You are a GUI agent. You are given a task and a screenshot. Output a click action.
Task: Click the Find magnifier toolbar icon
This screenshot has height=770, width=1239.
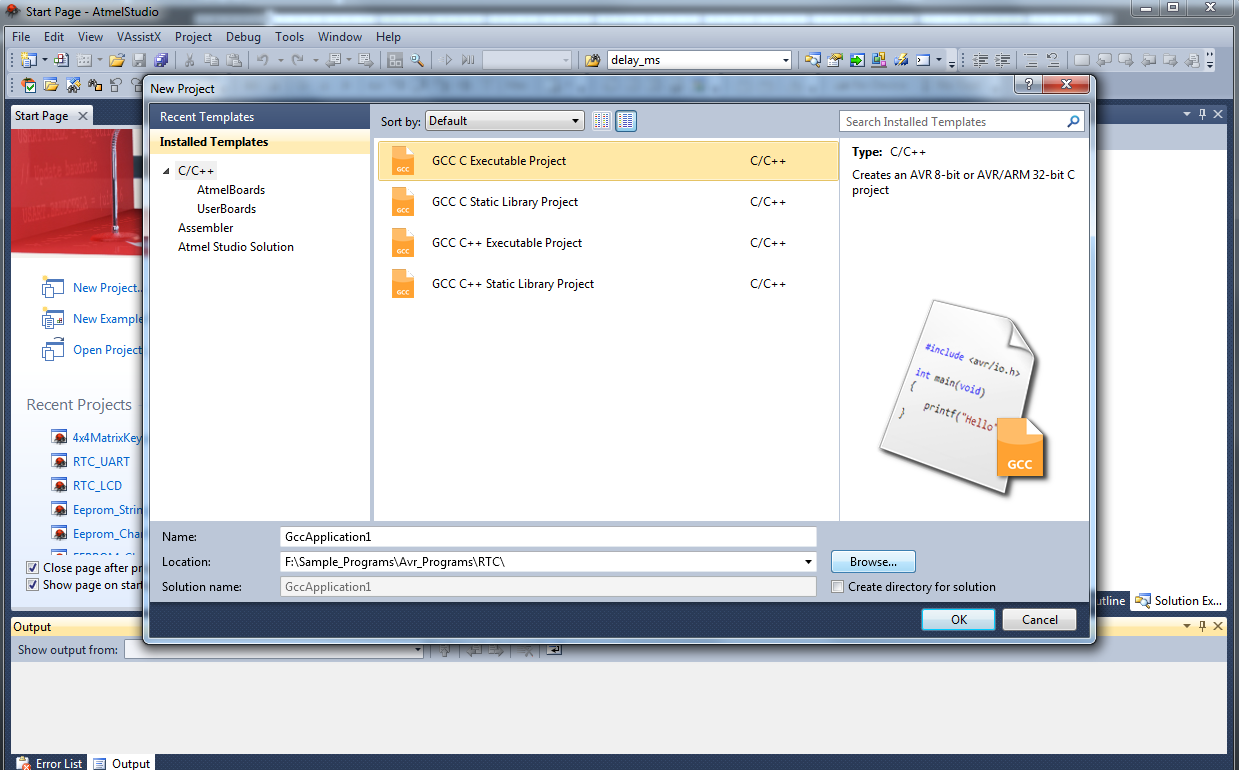(416, 60)
